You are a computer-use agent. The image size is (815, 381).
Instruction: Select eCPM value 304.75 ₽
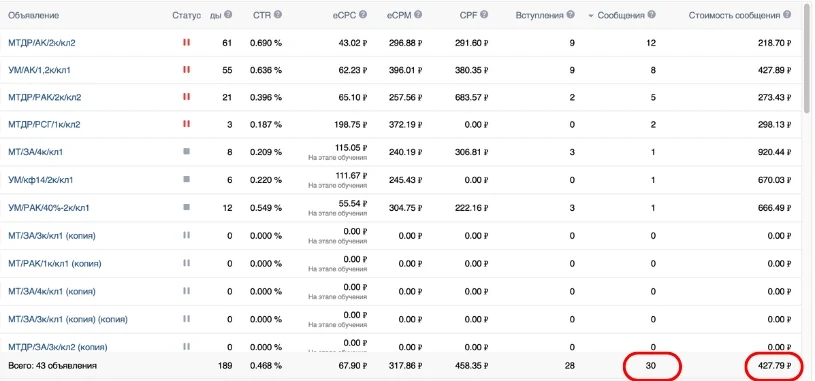pyautogui.click(x=405, y=208)
